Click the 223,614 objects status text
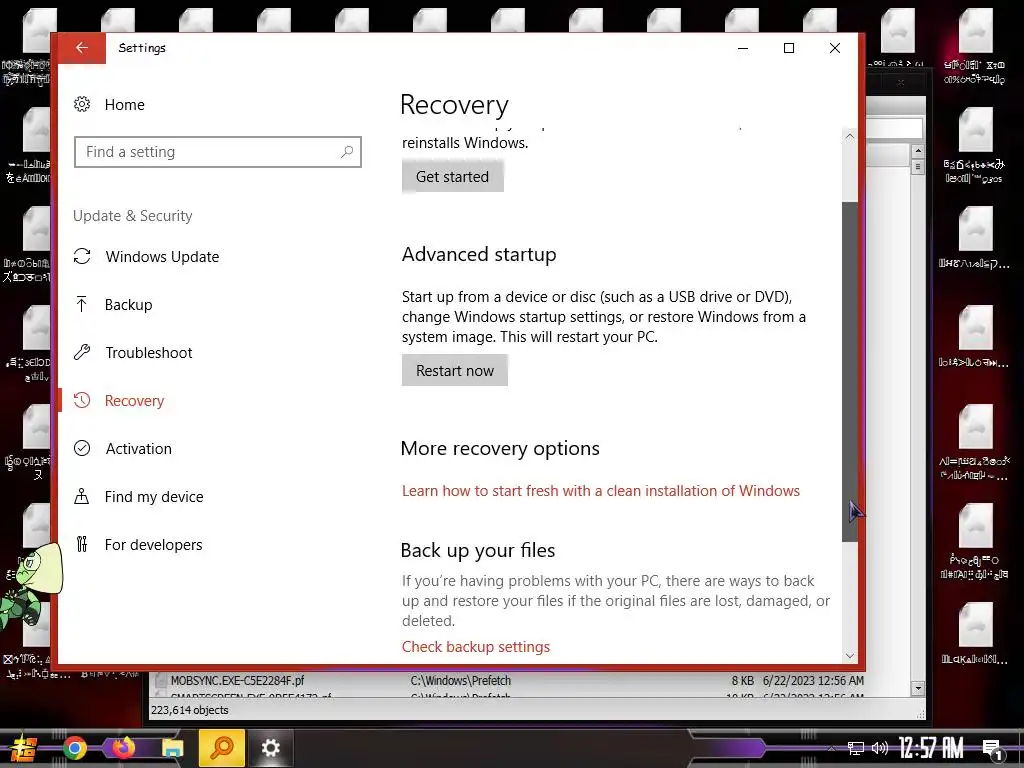 190,710
